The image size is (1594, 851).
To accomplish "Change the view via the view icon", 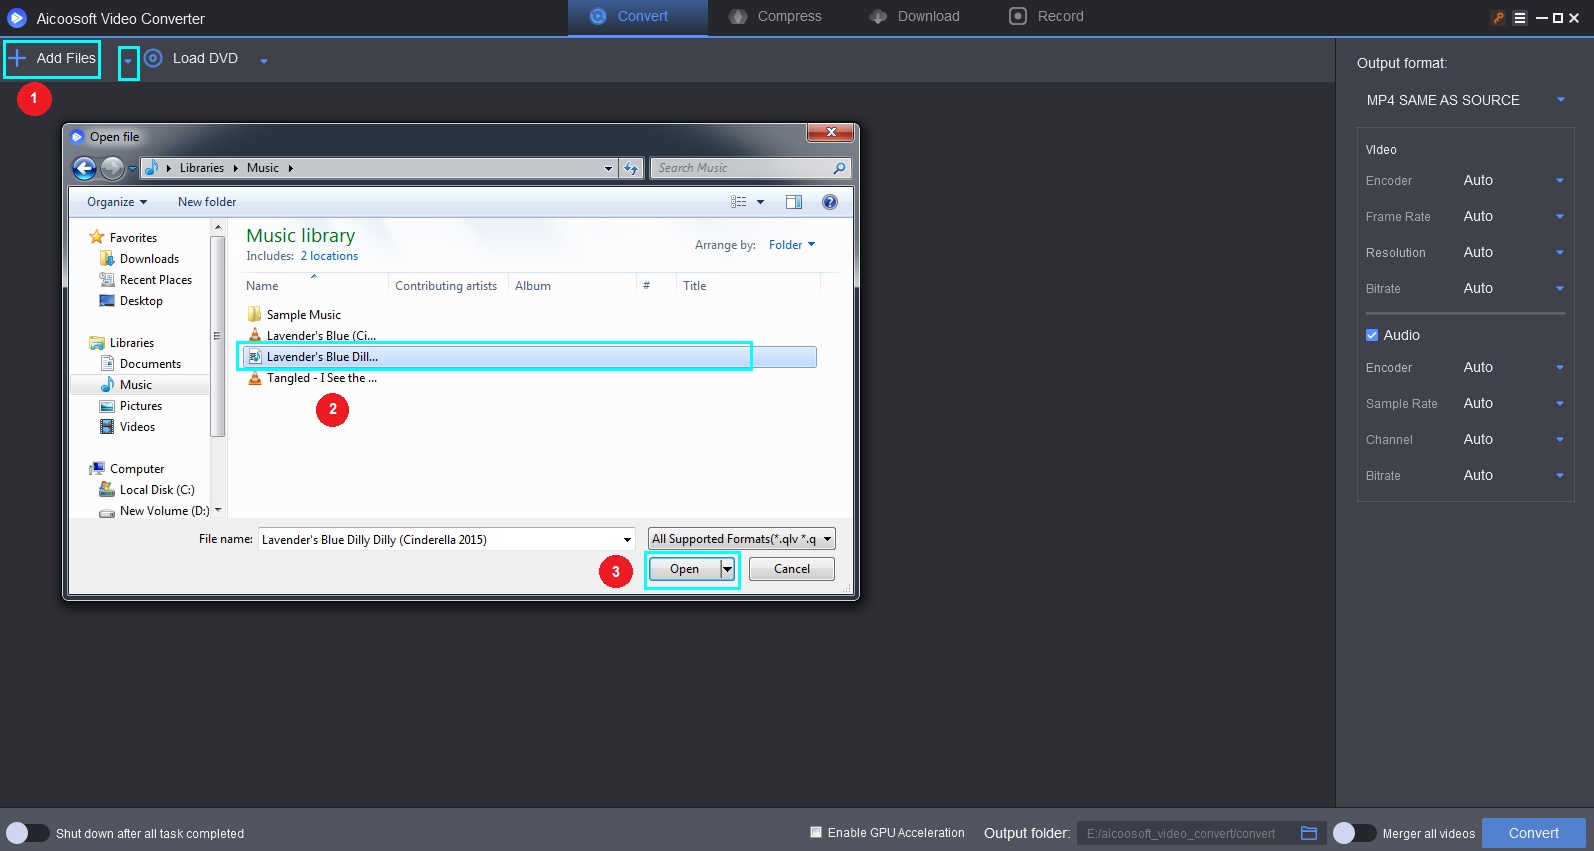I will point(739,202).
